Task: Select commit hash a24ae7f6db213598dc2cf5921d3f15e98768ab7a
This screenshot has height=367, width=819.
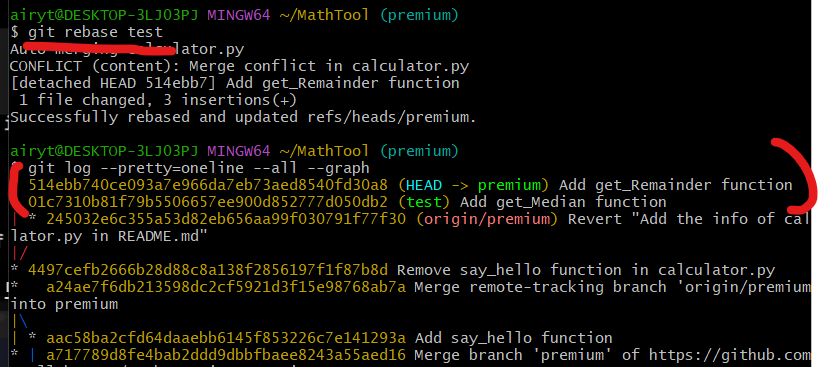Action: [x=226, y=287]
